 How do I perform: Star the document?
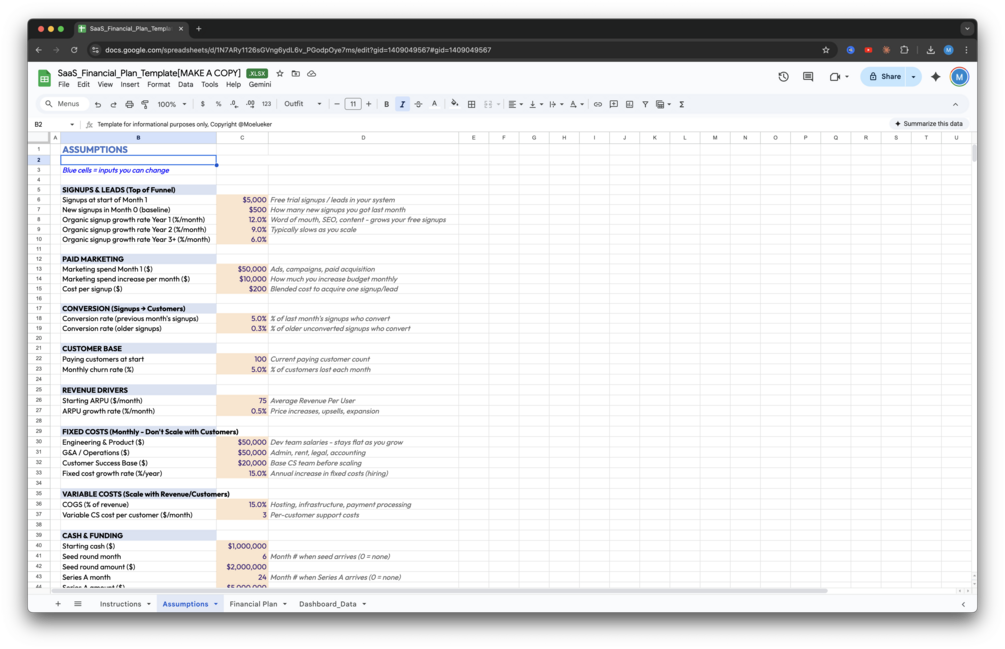tap(279, 74)
